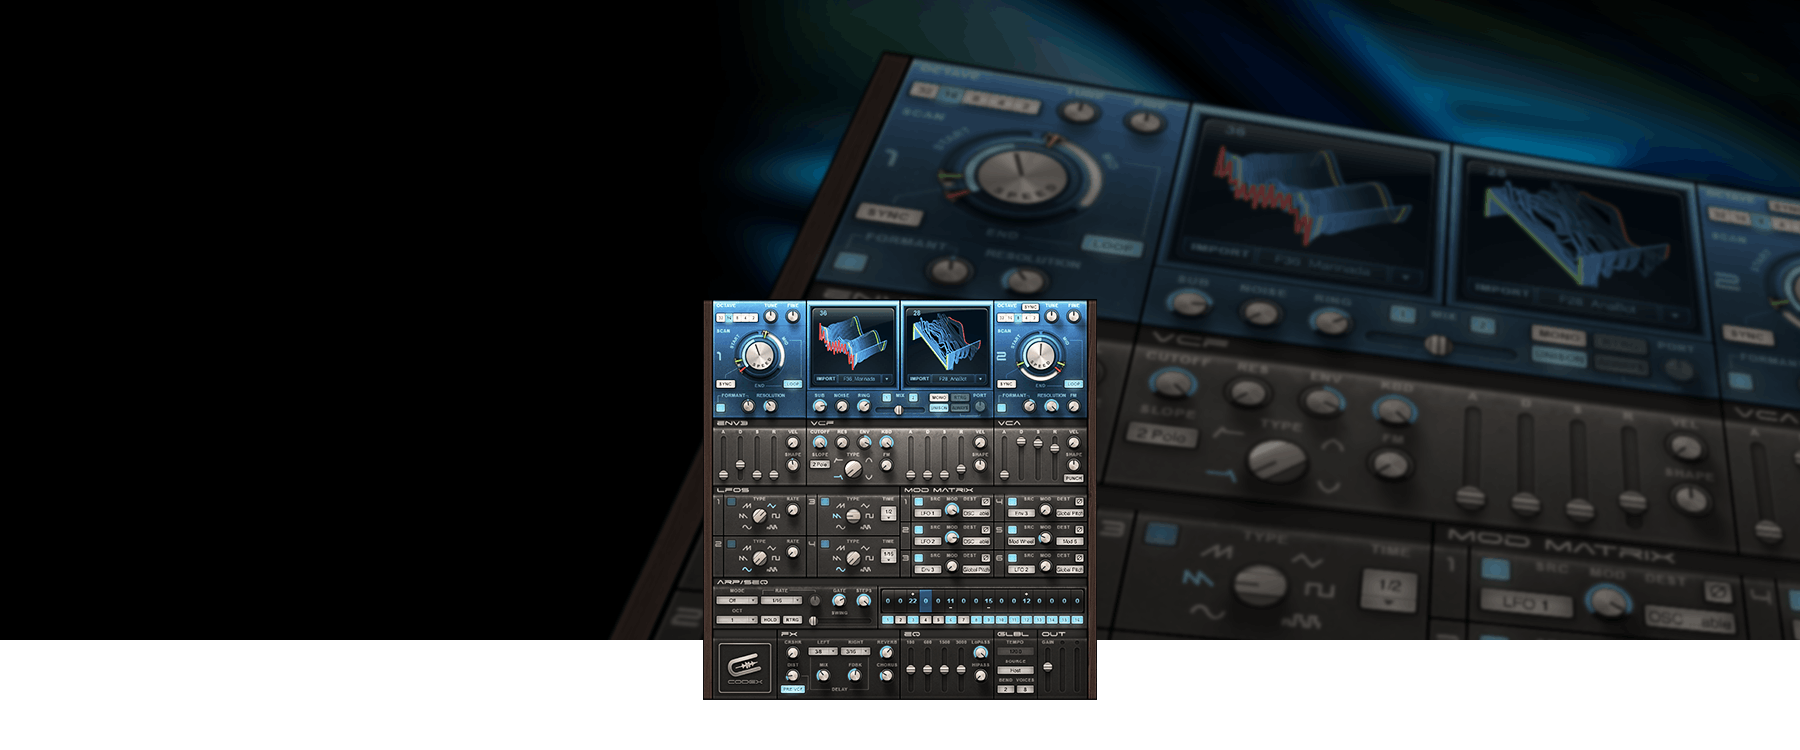Toggle mod matrix slot 5 on/off
Image resolution: width=1800 pixels, height=750 pixels.
[x=1012, y=530]
